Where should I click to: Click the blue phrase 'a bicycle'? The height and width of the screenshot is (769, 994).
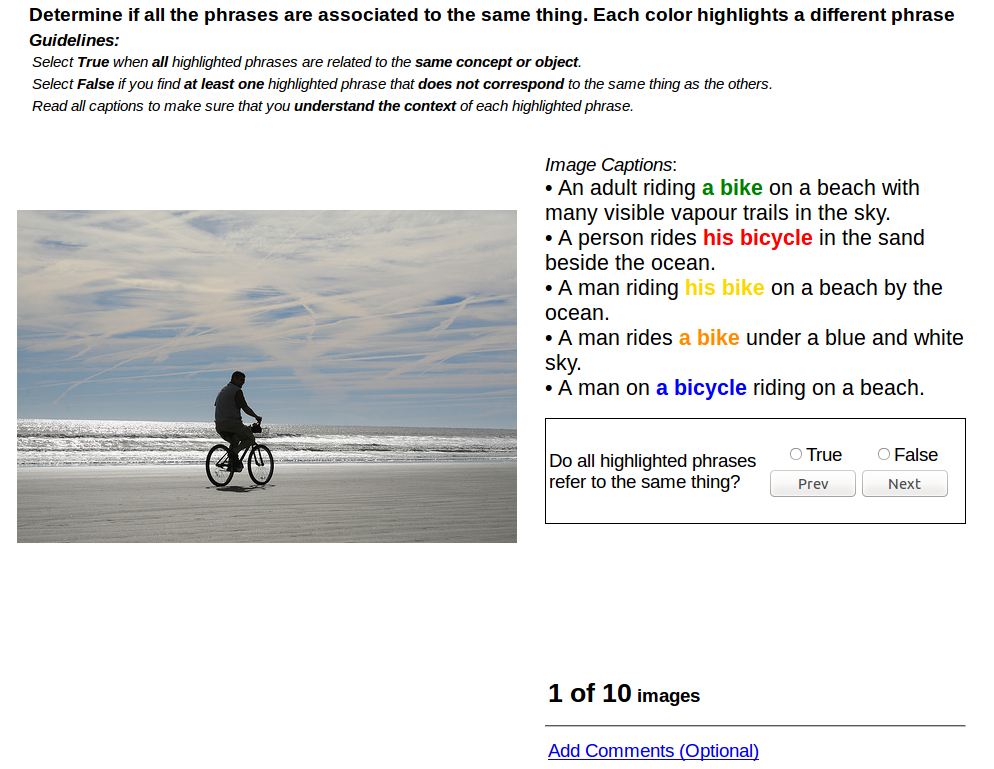(x=701, y=388)
